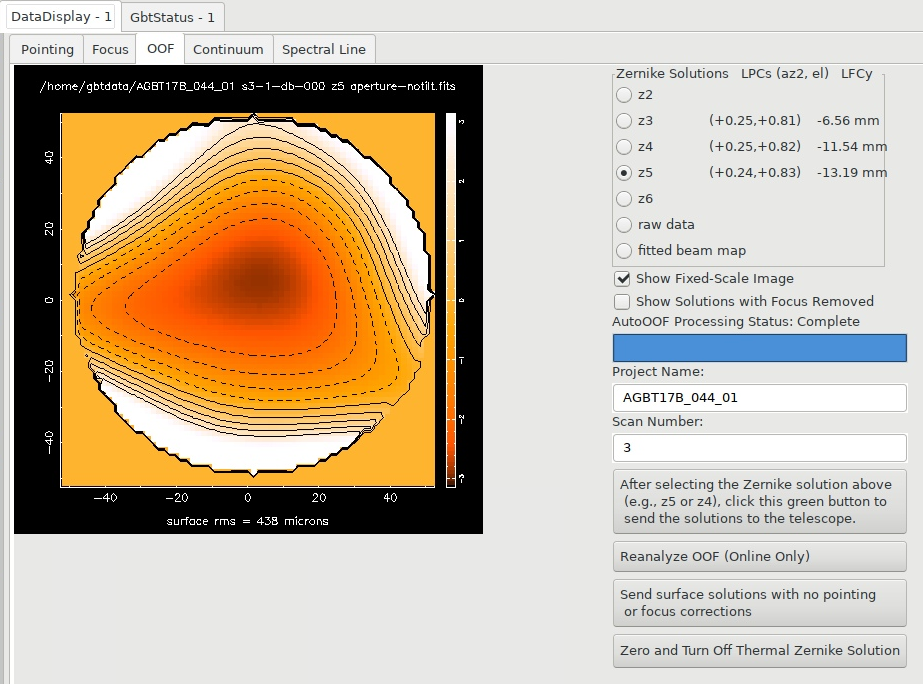The height and width of the screenshot is (684, 923).
Task: Click AutoOOF Processing Status: Complete label
Action: [x=736, y=321]
